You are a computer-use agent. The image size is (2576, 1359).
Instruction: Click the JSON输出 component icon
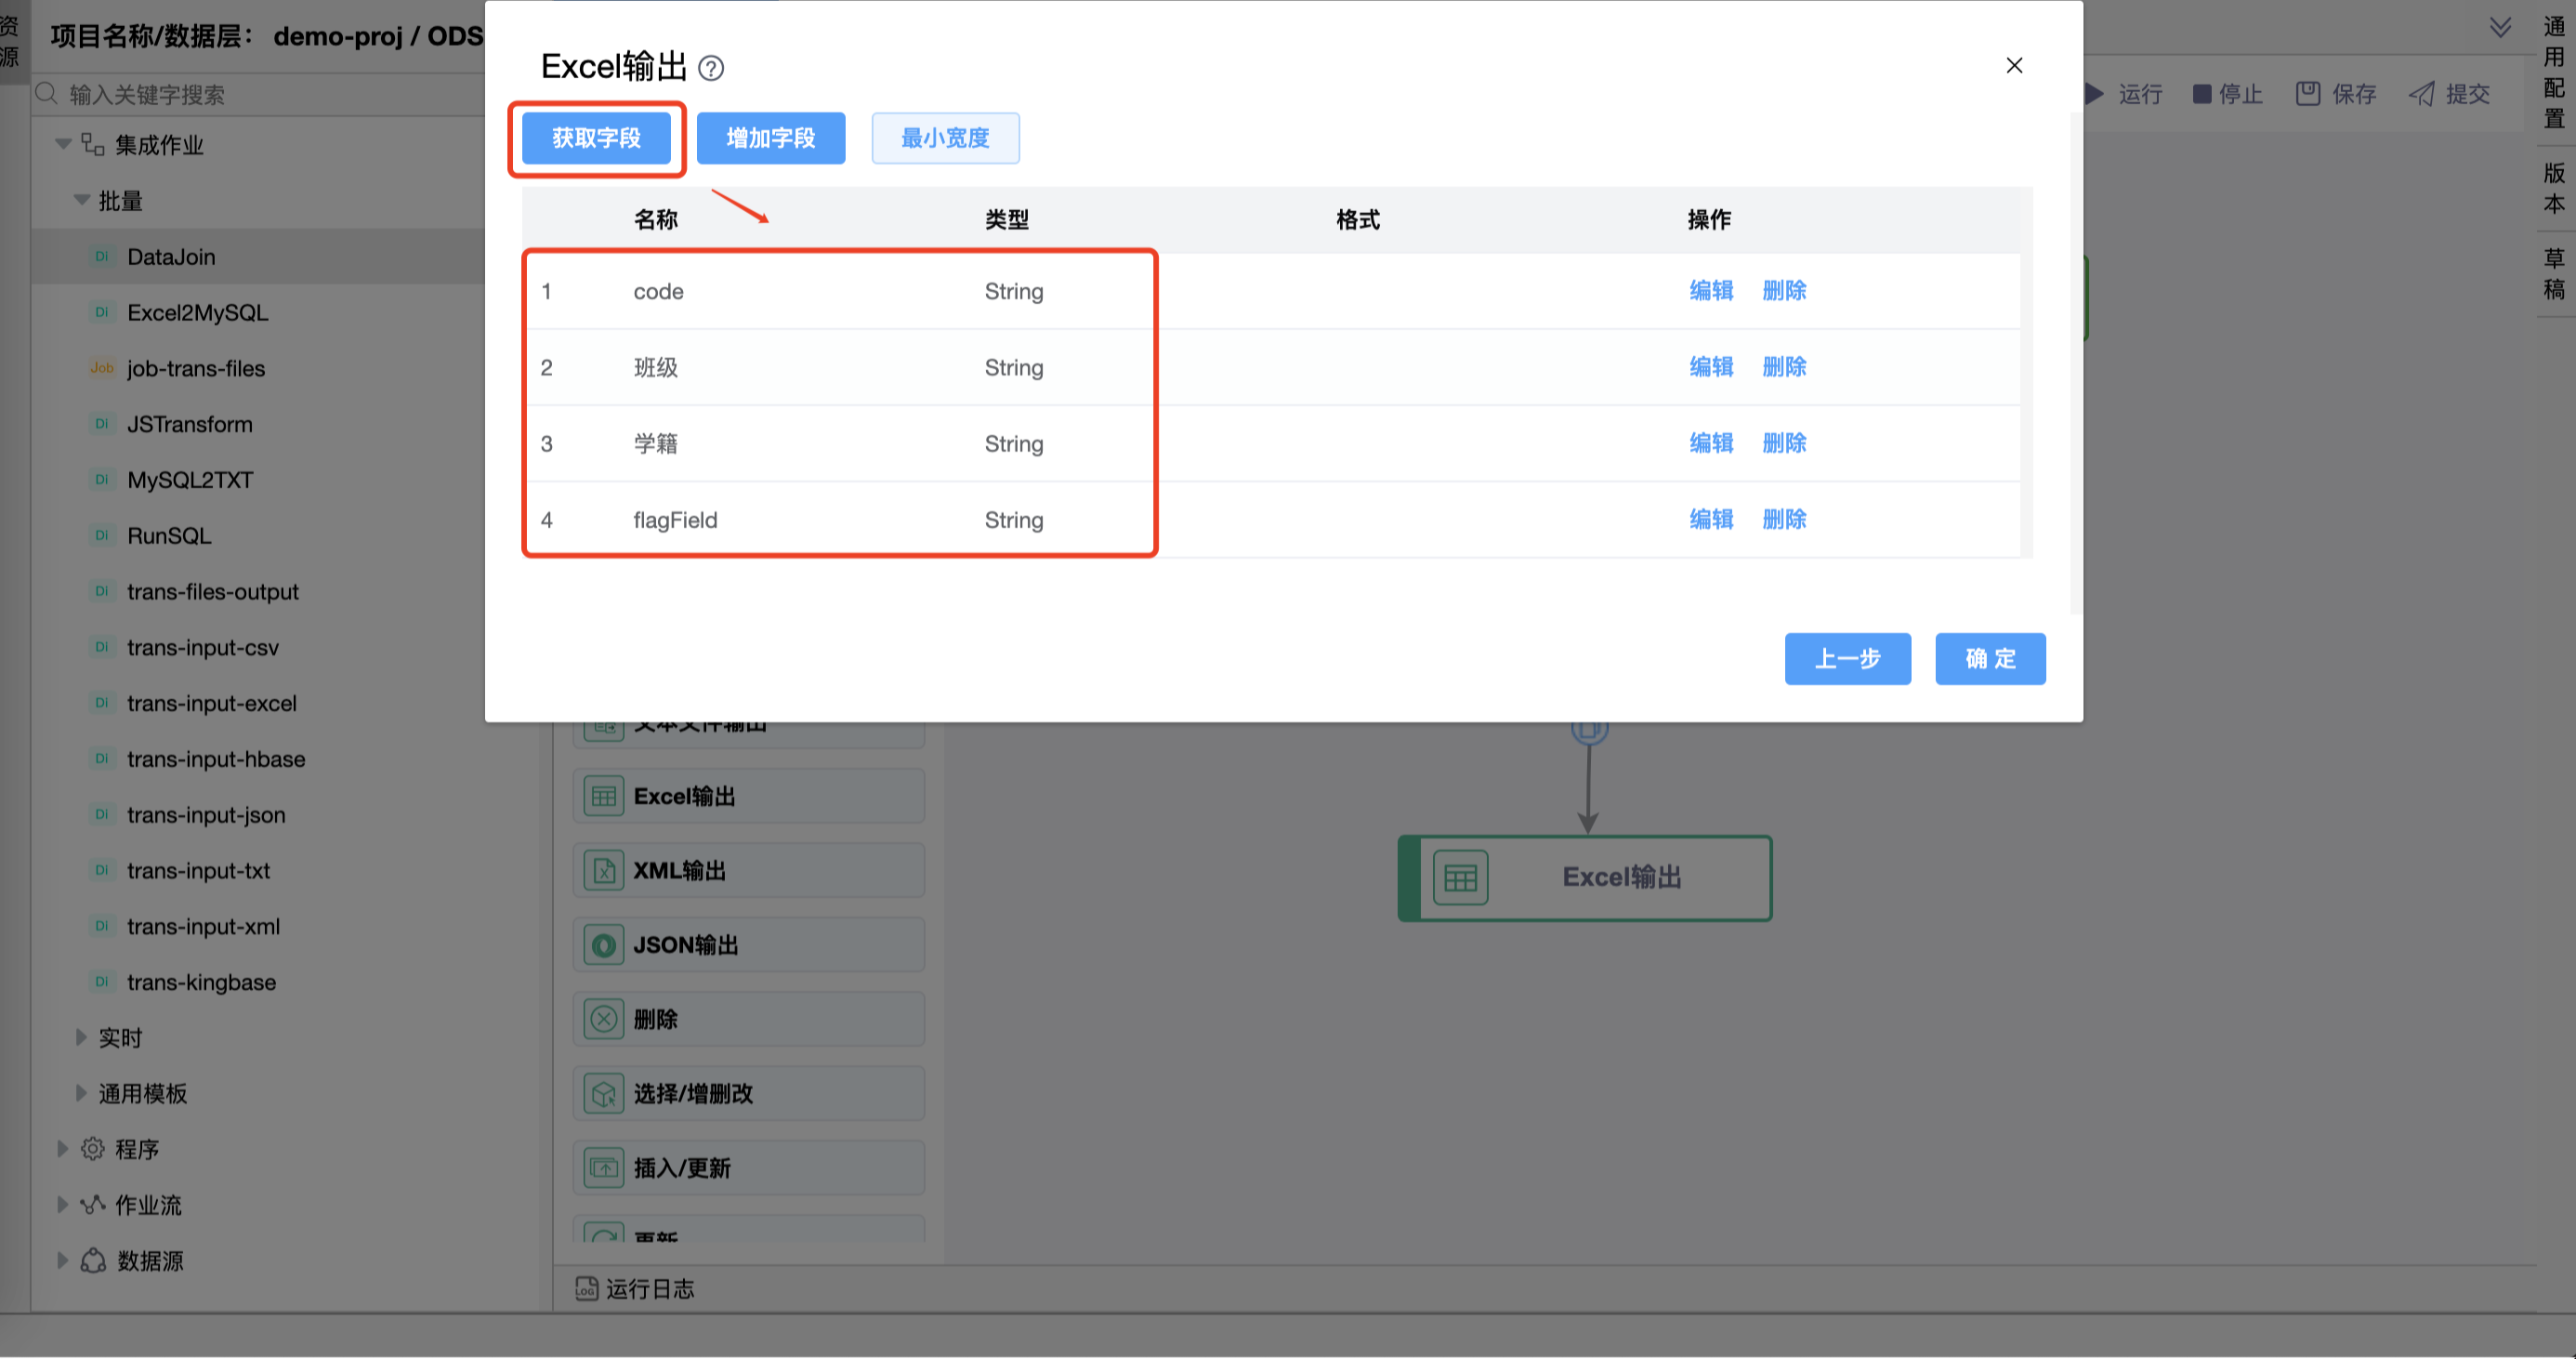coord(604,946)
